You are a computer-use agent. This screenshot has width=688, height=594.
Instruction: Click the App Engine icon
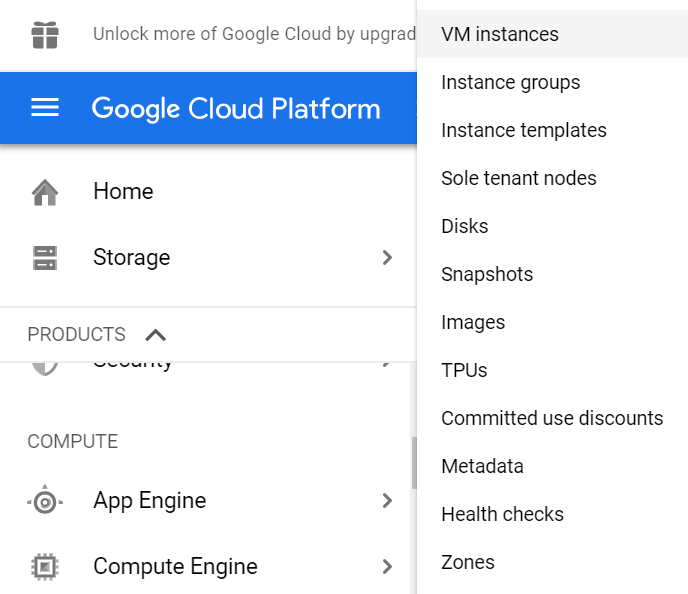pos(45,501)
